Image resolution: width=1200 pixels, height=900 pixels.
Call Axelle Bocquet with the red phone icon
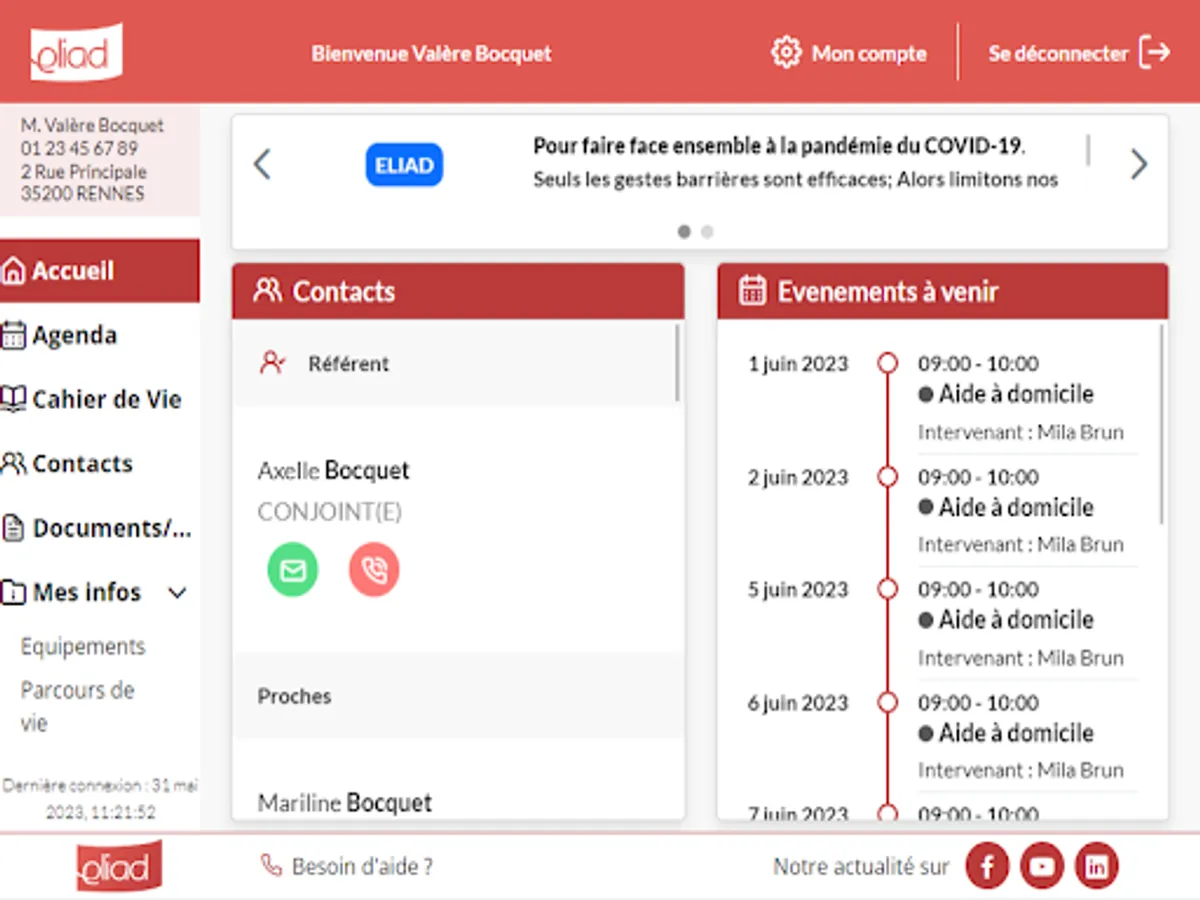click(374, 570)
